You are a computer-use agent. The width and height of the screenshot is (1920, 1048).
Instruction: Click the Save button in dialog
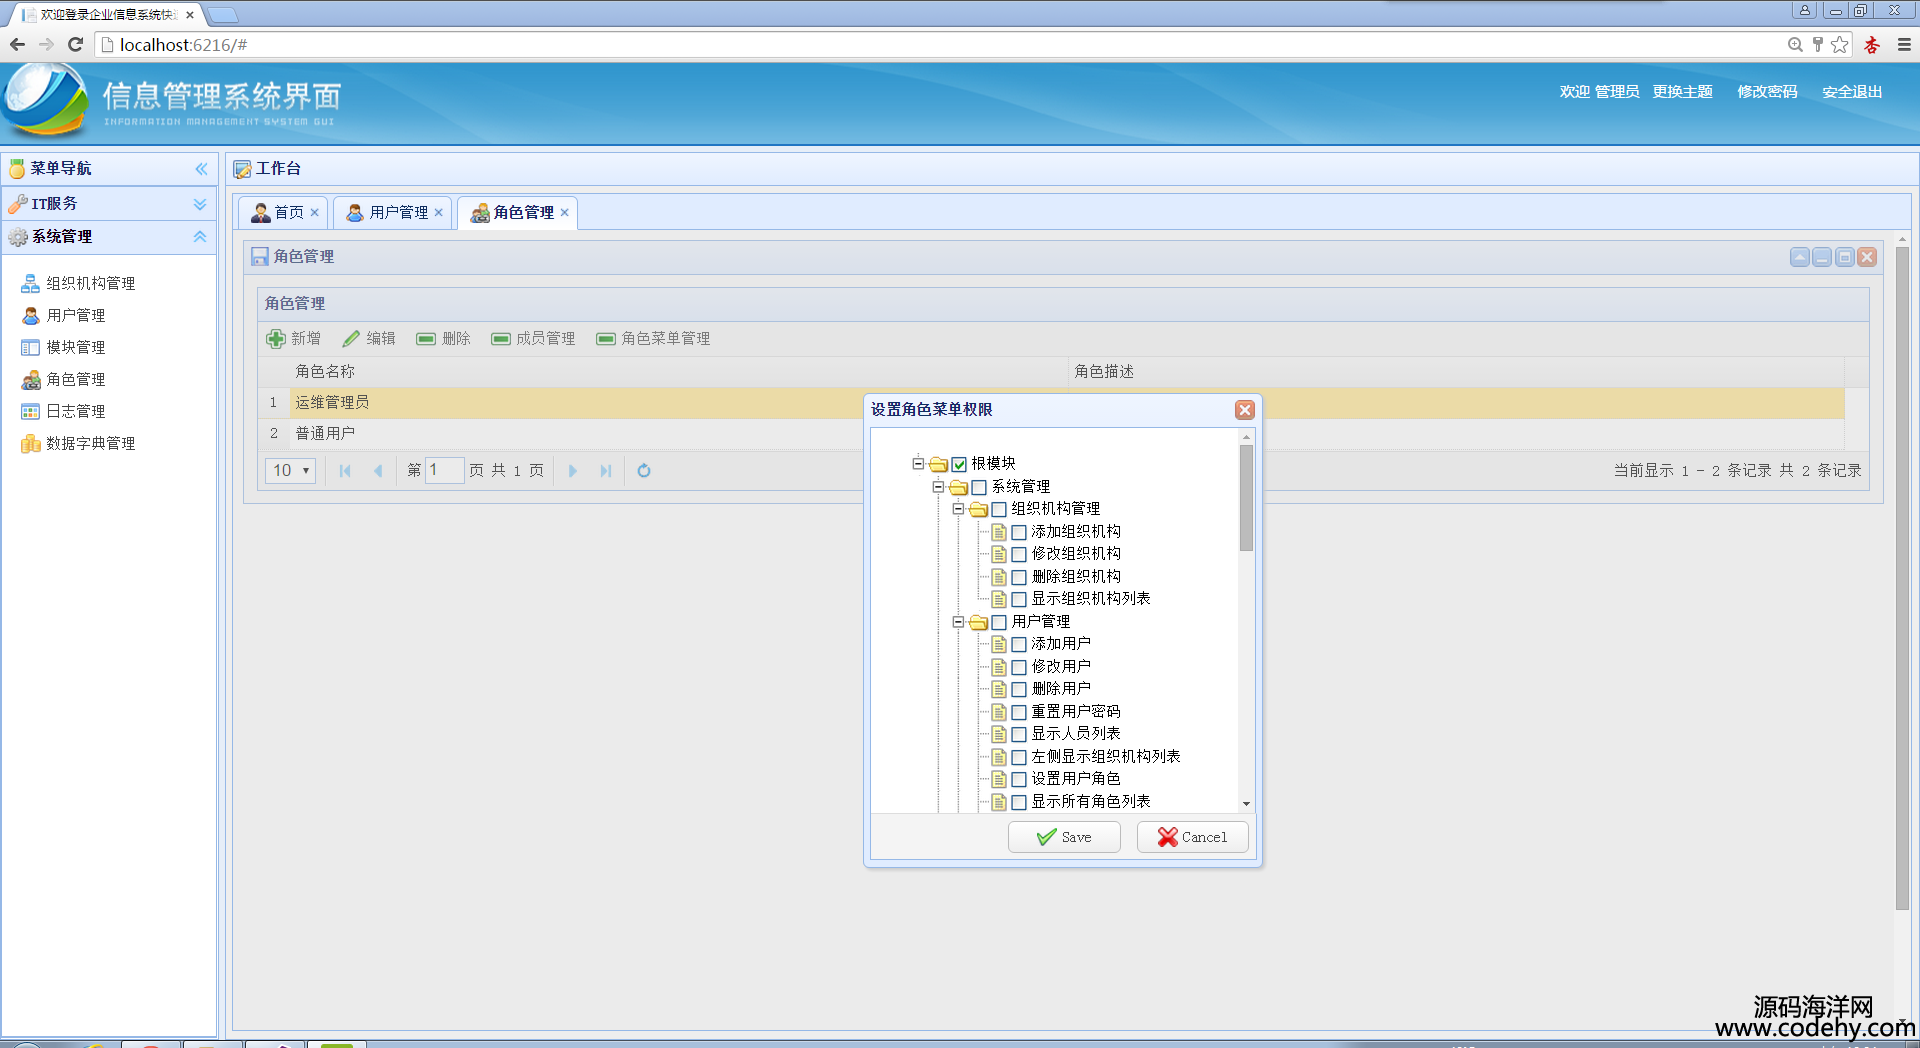[1064, 837]
